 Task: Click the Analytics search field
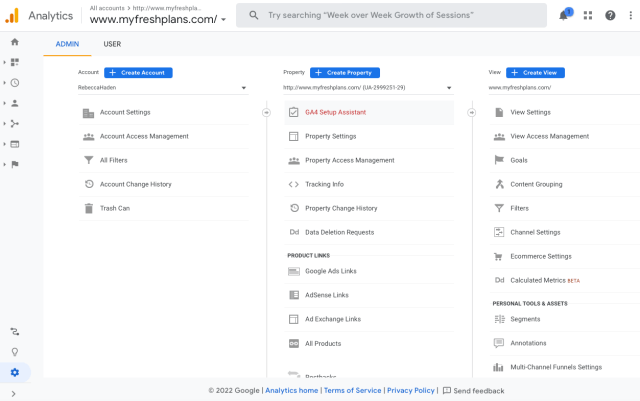tap(391, 16)
